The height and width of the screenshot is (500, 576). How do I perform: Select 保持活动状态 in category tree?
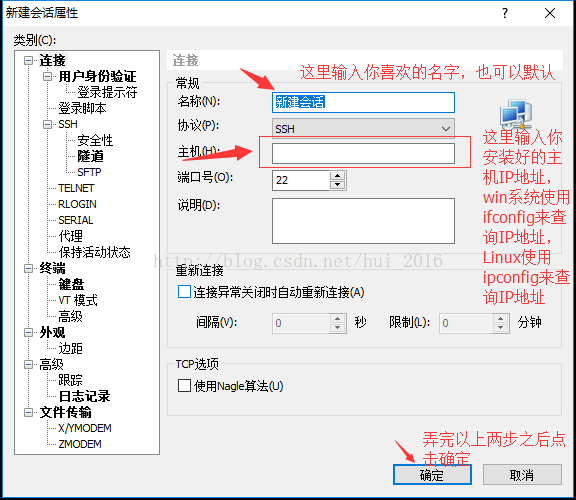coord(94,252)
